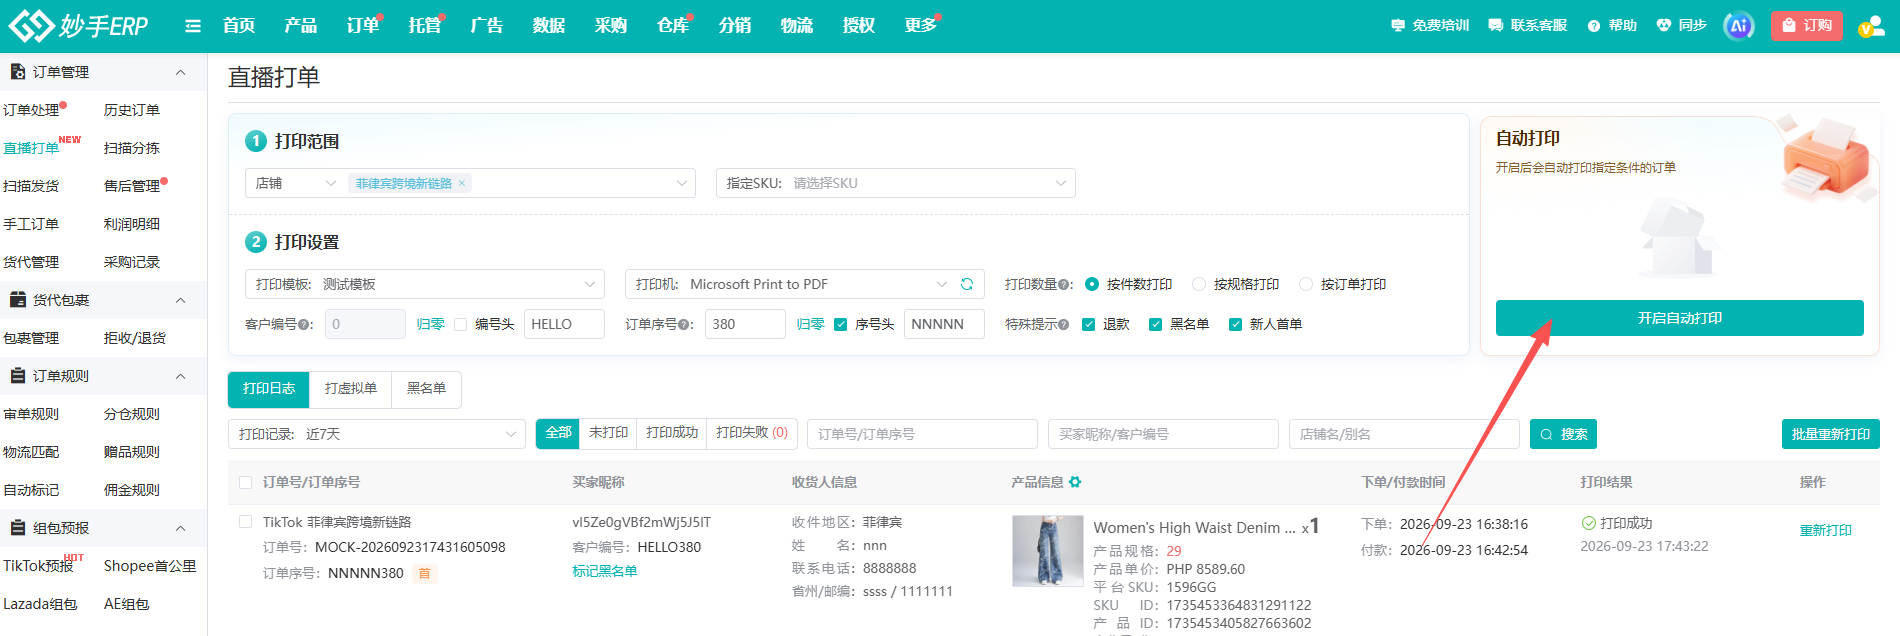Expand the 指定SKU dropdown
The image size is (1900, 636).
click(x=896, y=183)
